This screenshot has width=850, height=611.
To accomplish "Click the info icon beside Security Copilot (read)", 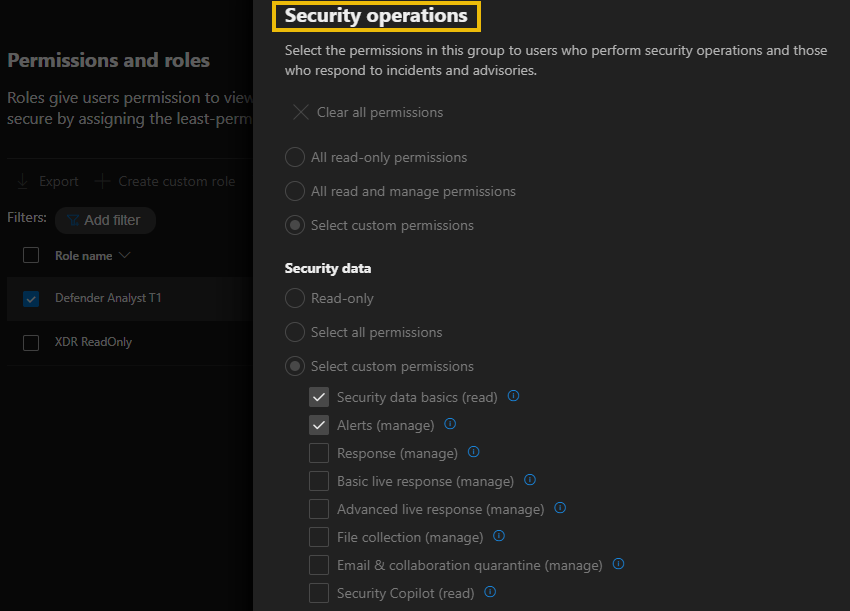I will point(489,593).
